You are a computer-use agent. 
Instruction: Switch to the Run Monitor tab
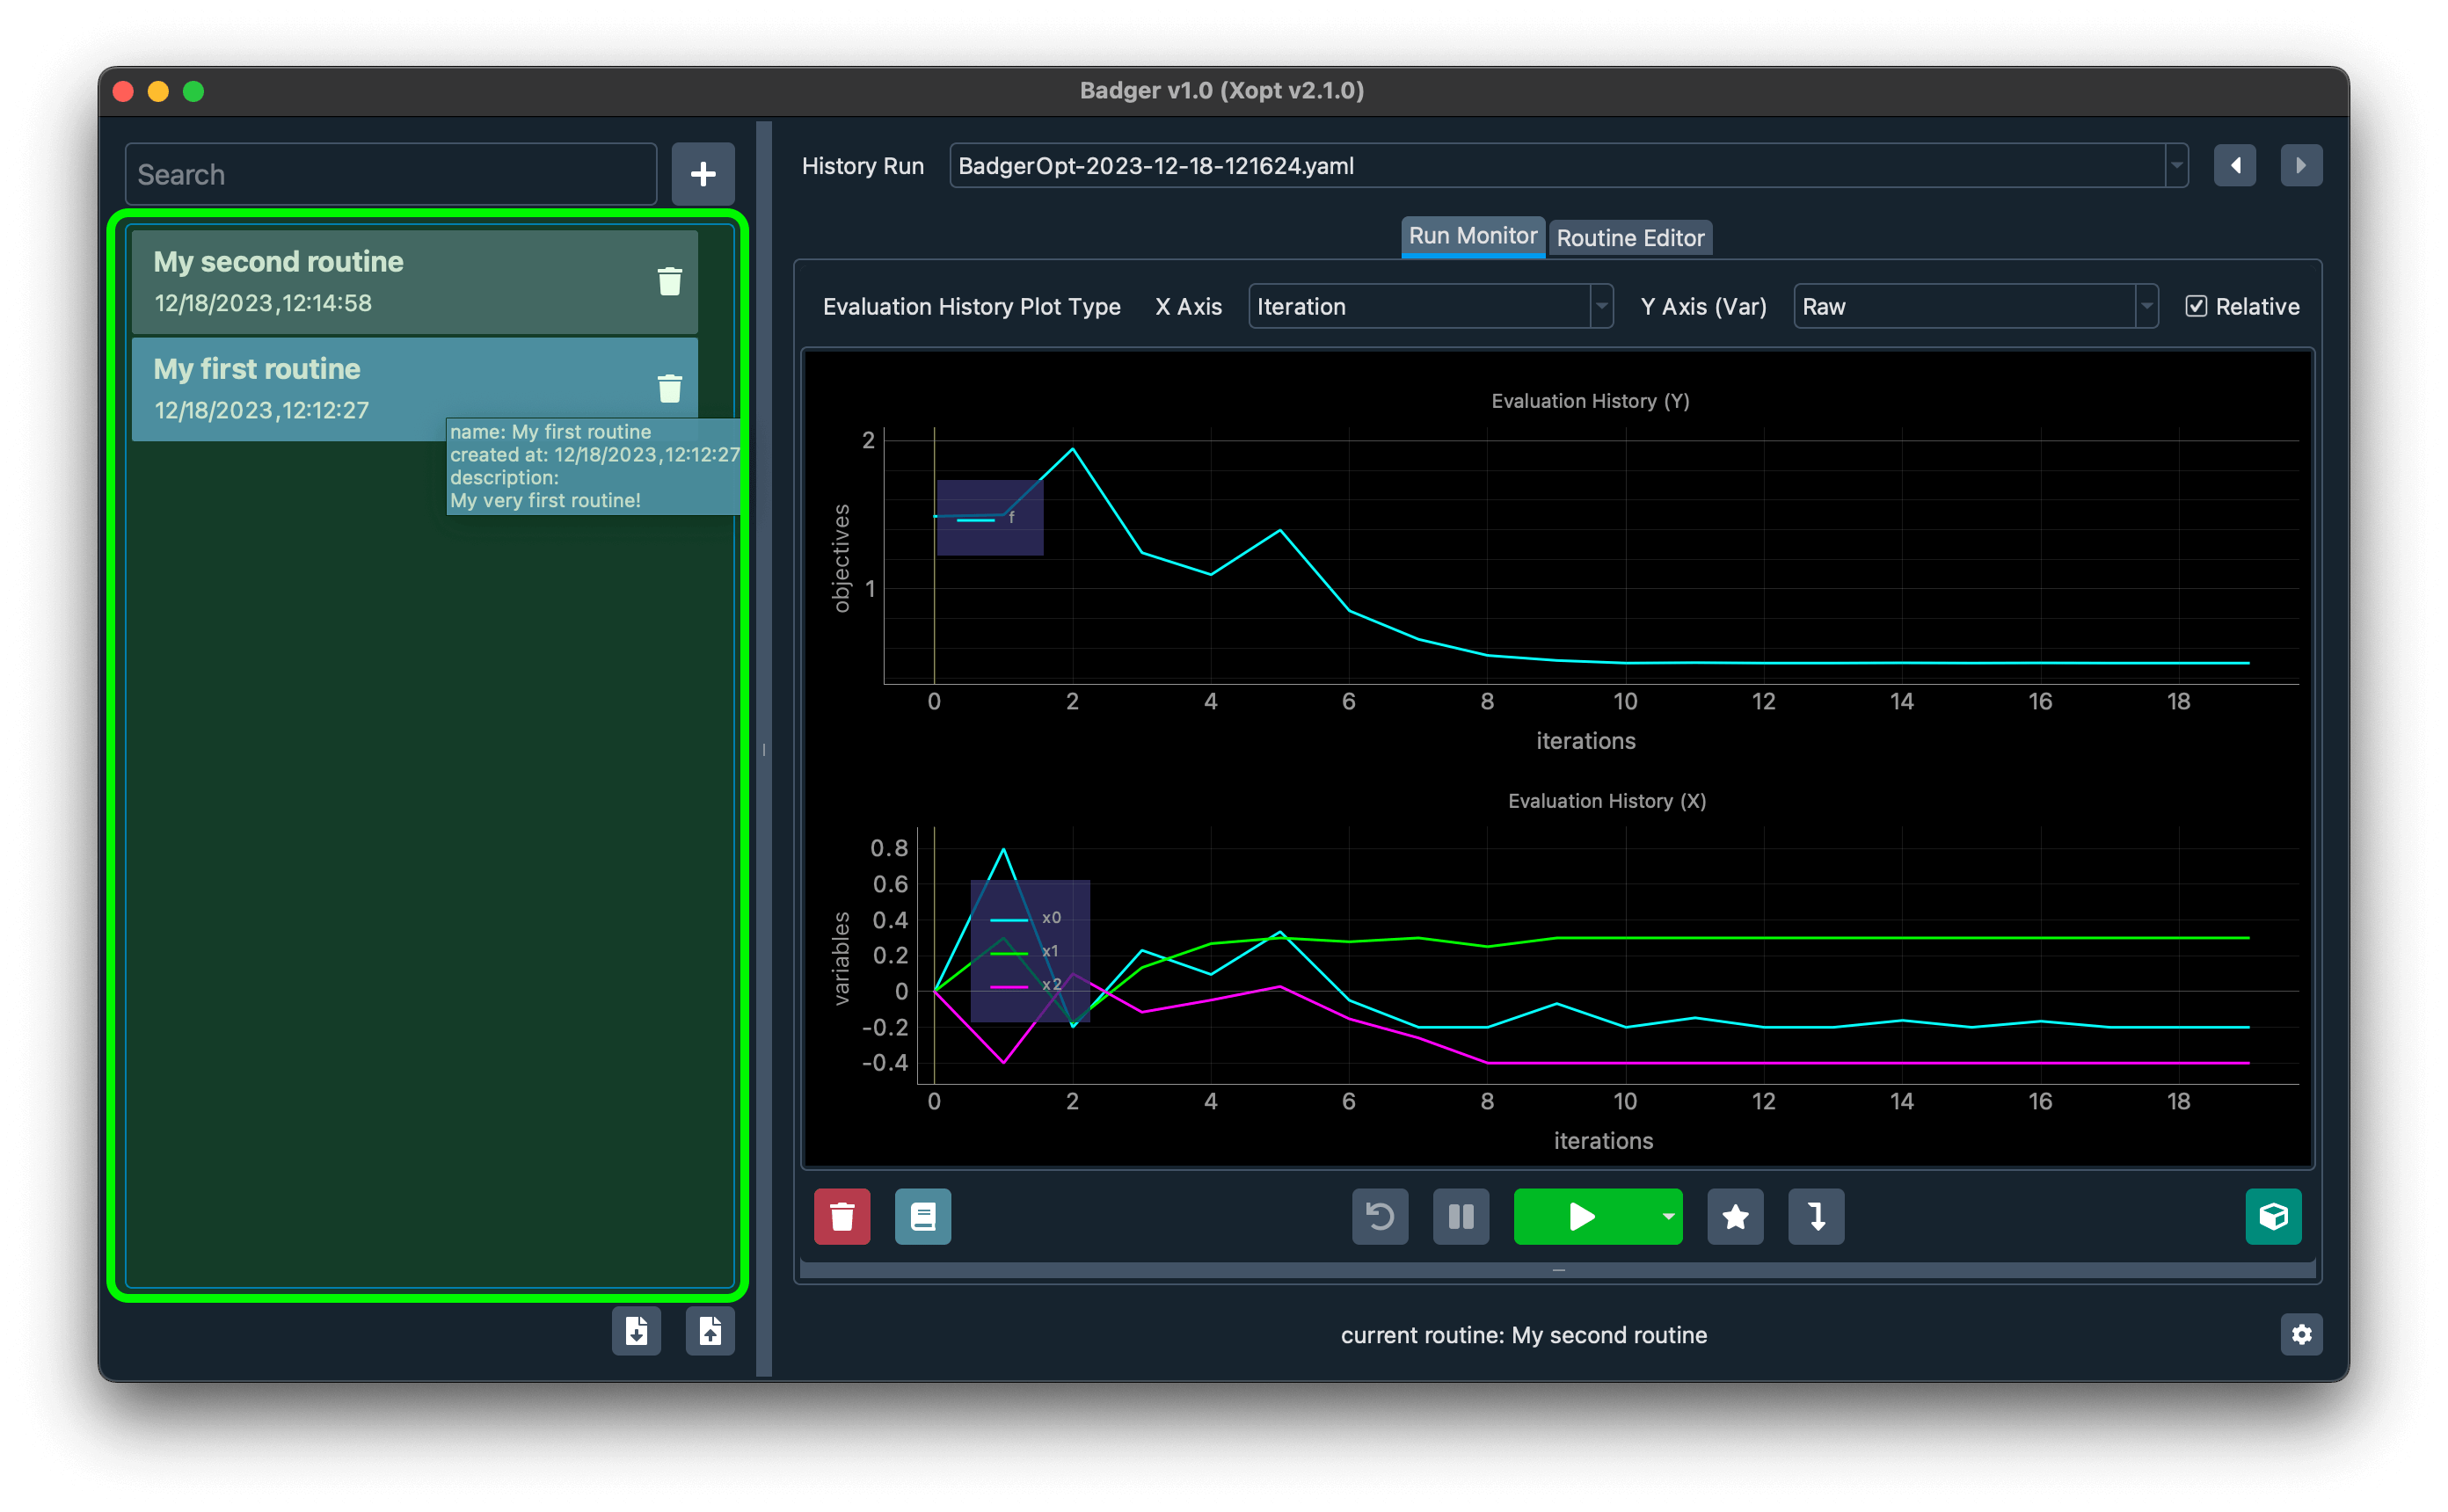tap(1472, 236)
